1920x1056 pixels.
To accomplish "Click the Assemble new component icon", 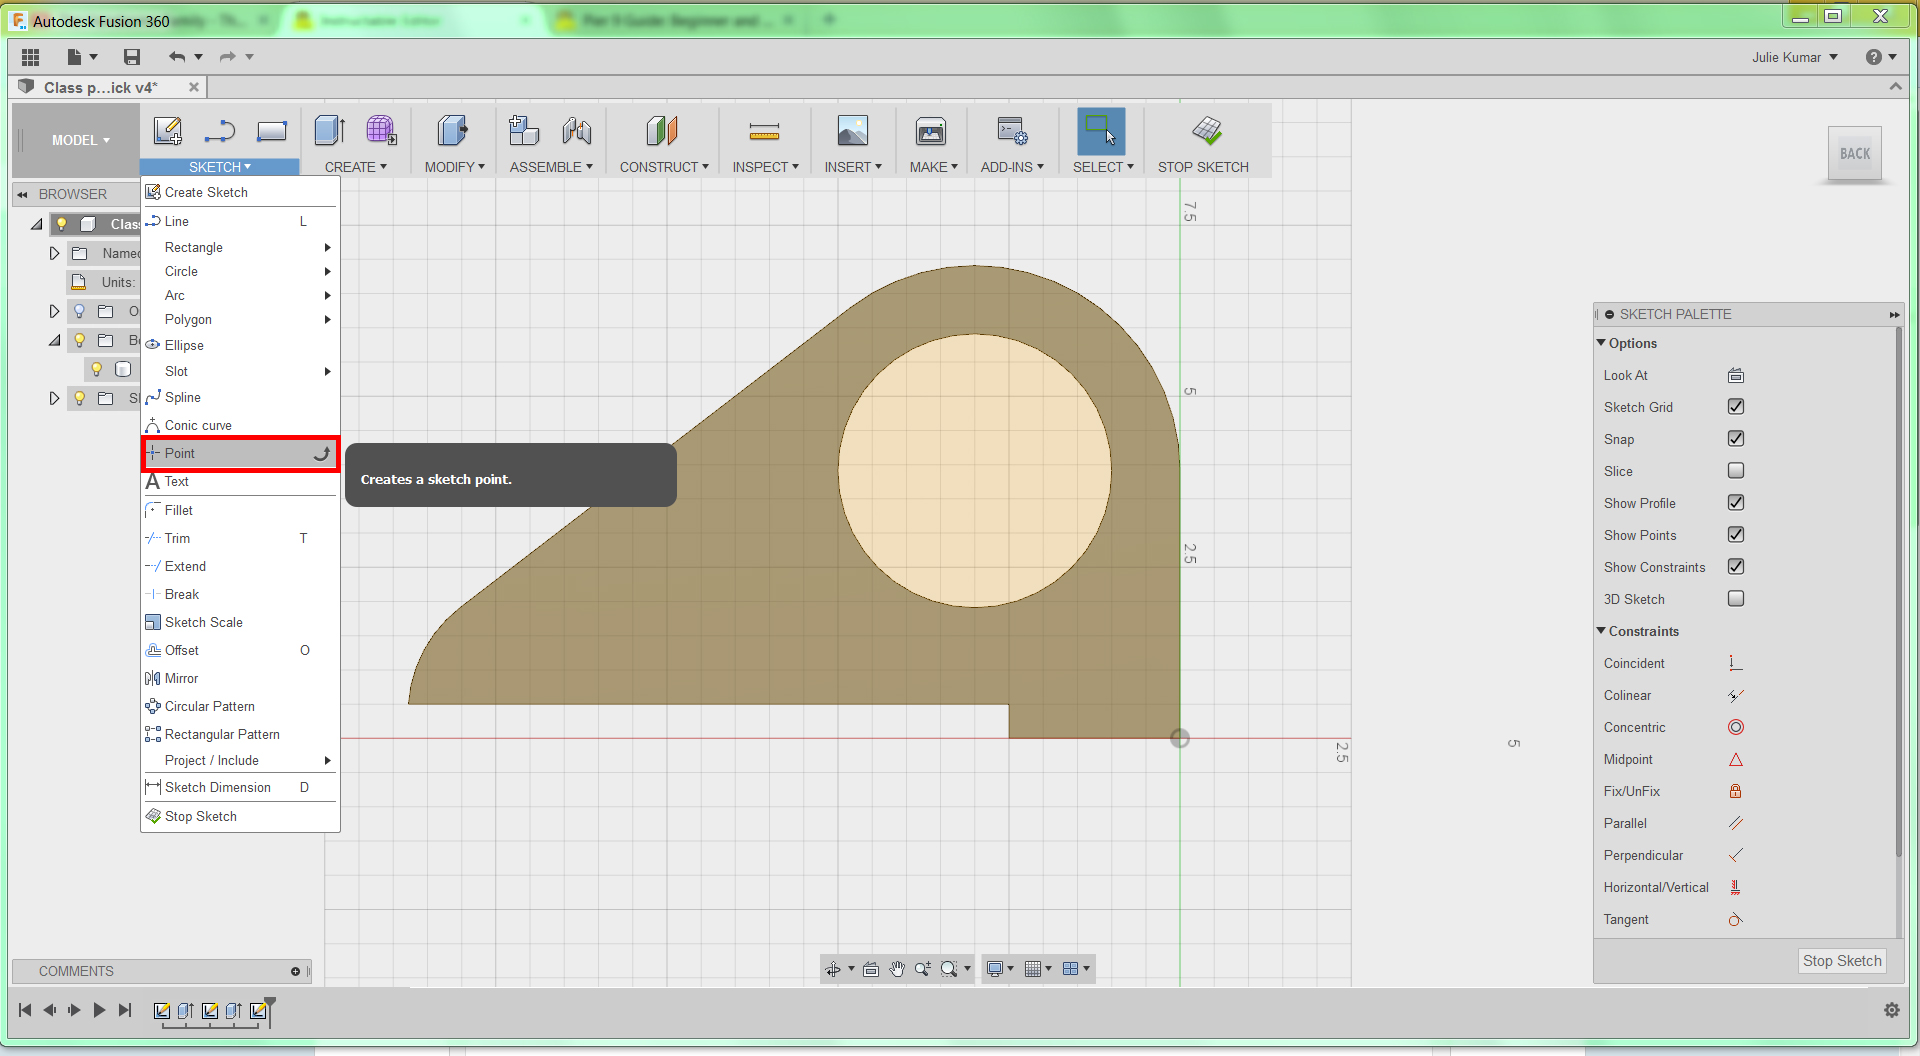I will click(524, 131).
